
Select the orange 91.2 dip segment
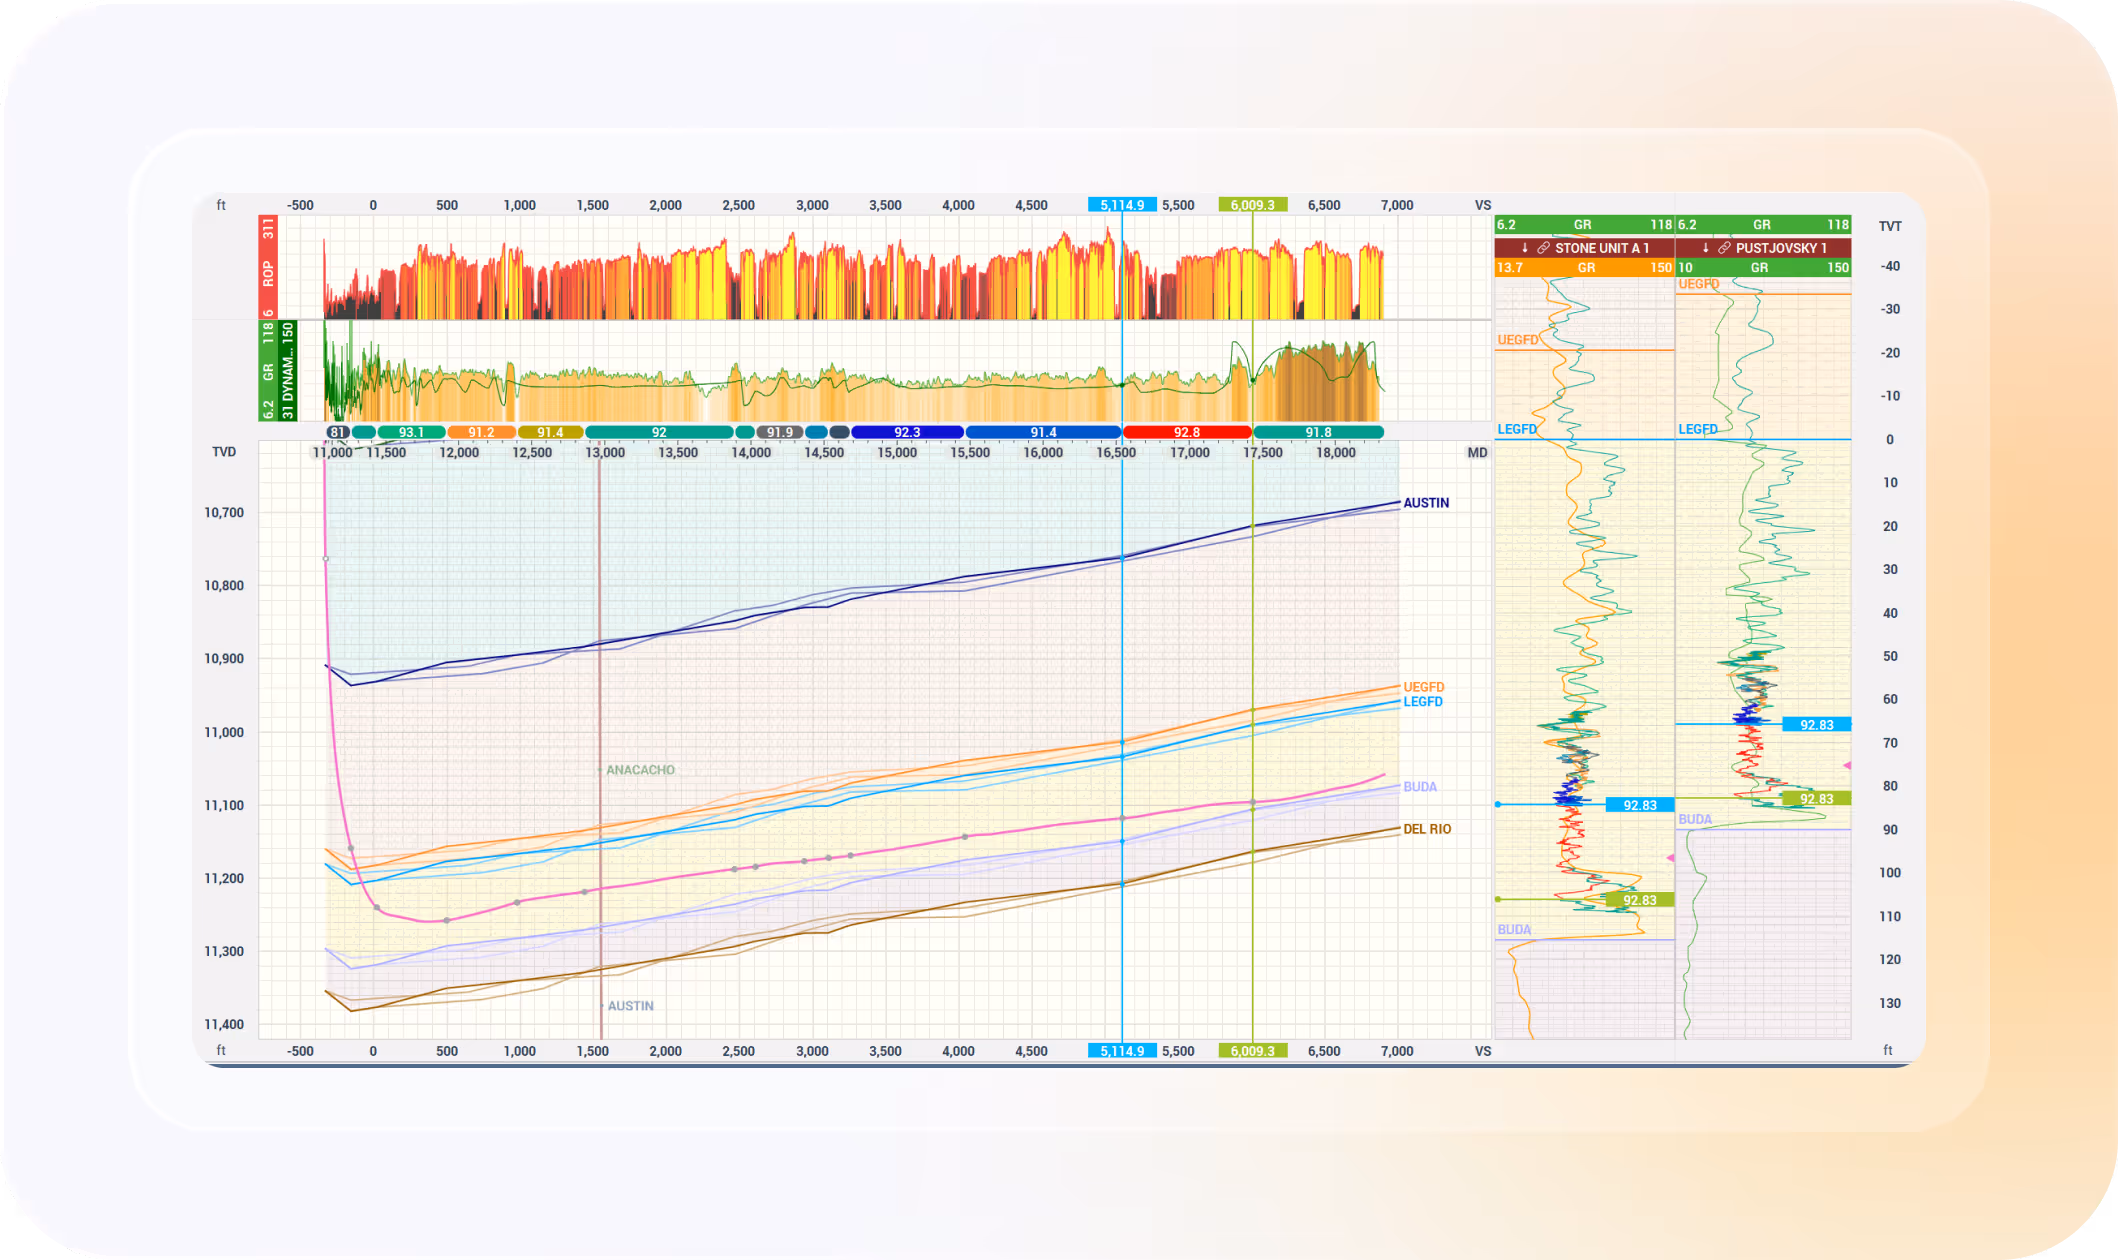(481, 432)
